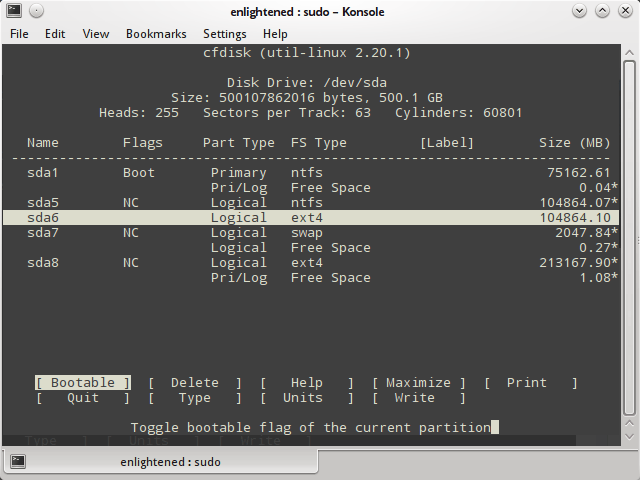Toggle the Bootable flag option
The height and width of the screenshot is (480, 640).
pyautogui.click(x=83, y=383)
